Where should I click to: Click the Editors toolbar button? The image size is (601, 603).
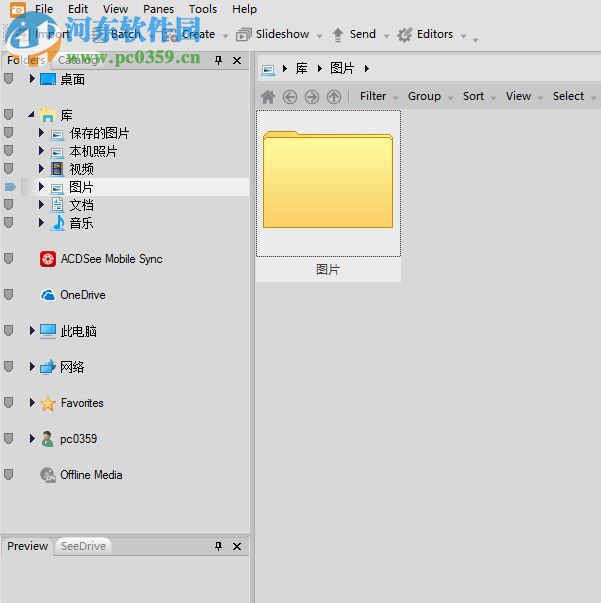pyautogui.click(x=425, y=34)
